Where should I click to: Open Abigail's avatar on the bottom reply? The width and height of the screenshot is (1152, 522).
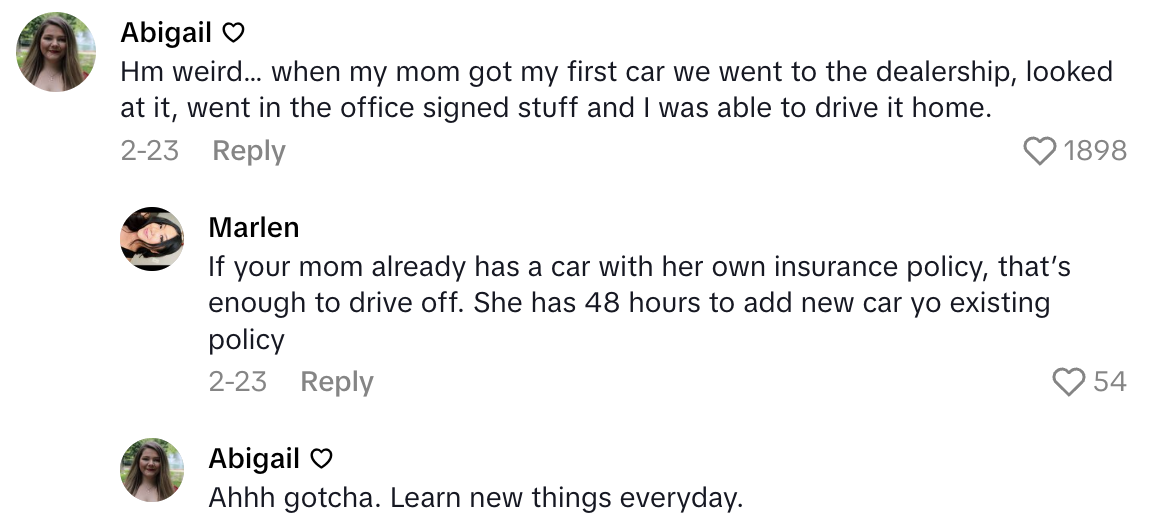152,469
